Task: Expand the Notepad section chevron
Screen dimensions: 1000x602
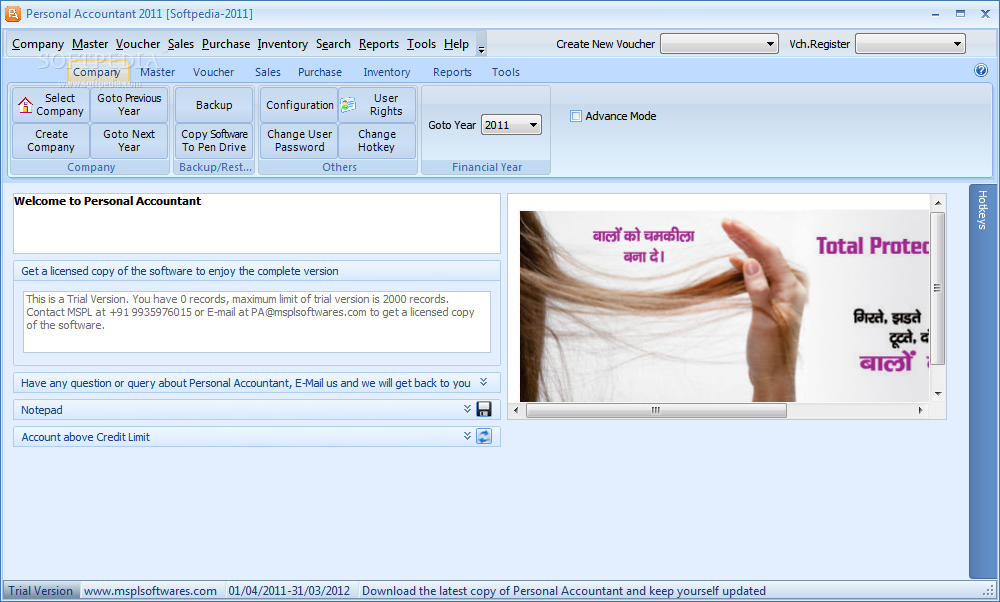Action: (467, 409)
